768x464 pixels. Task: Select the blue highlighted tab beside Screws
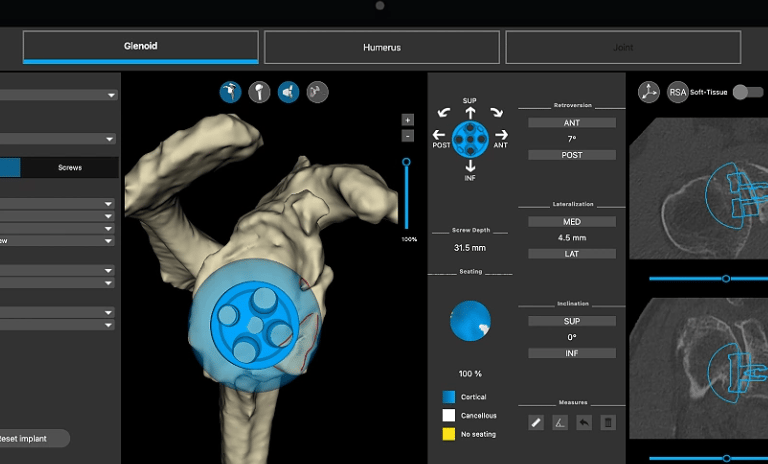click(x=10, y=168)
